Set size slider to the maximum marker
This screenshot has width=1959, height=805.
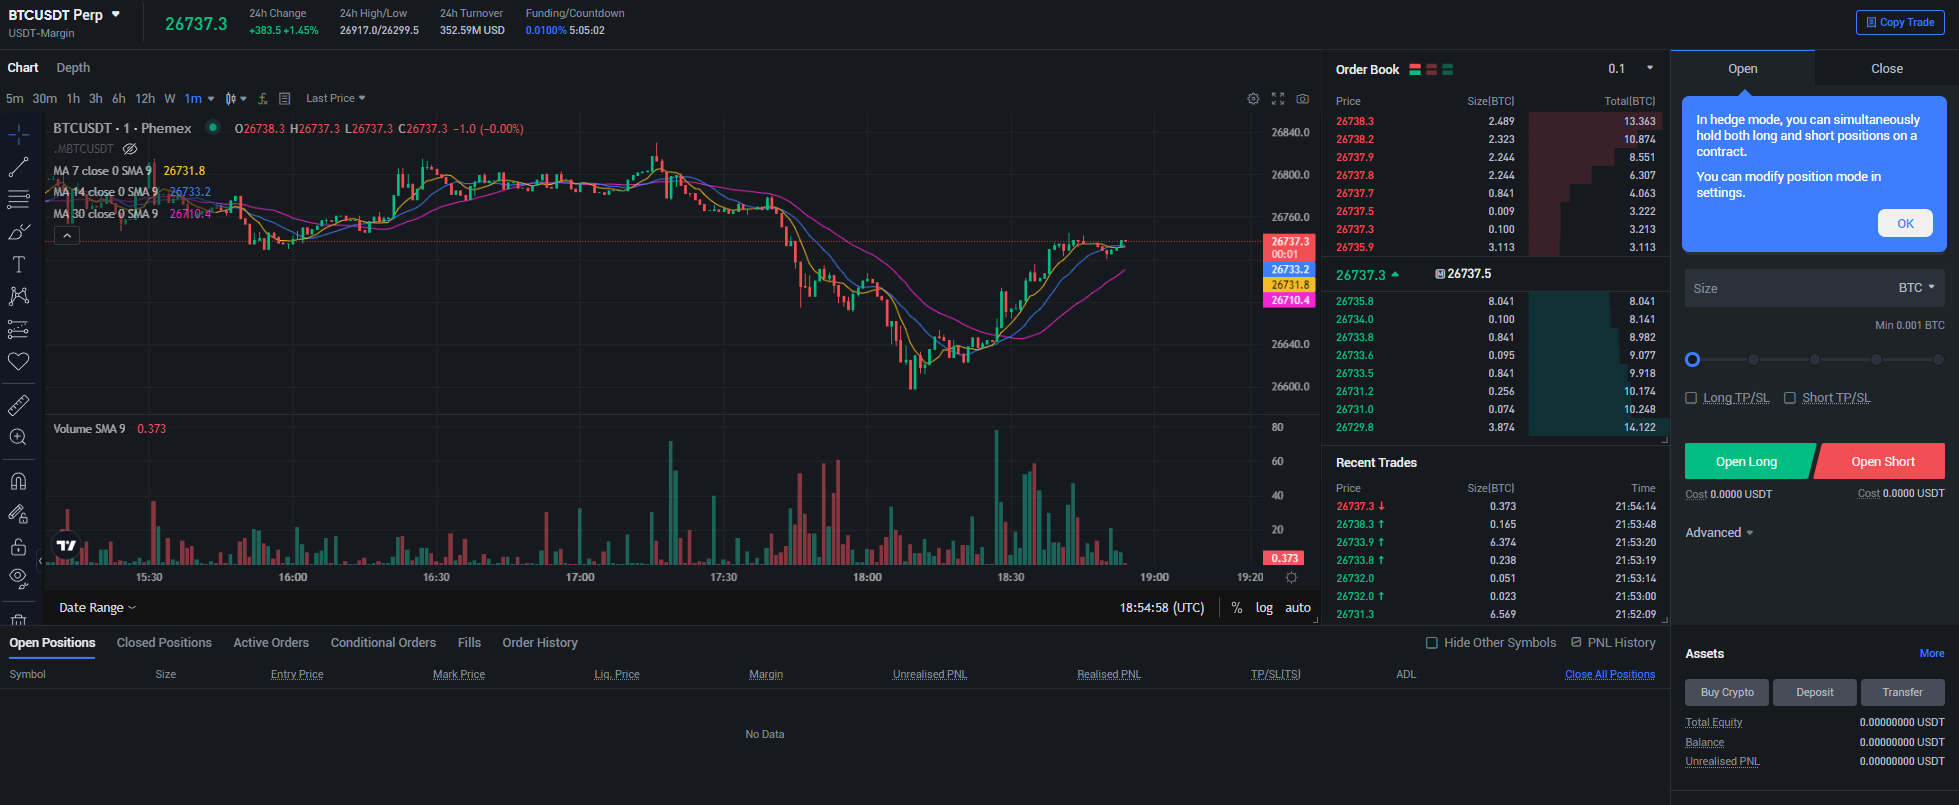1938,359
